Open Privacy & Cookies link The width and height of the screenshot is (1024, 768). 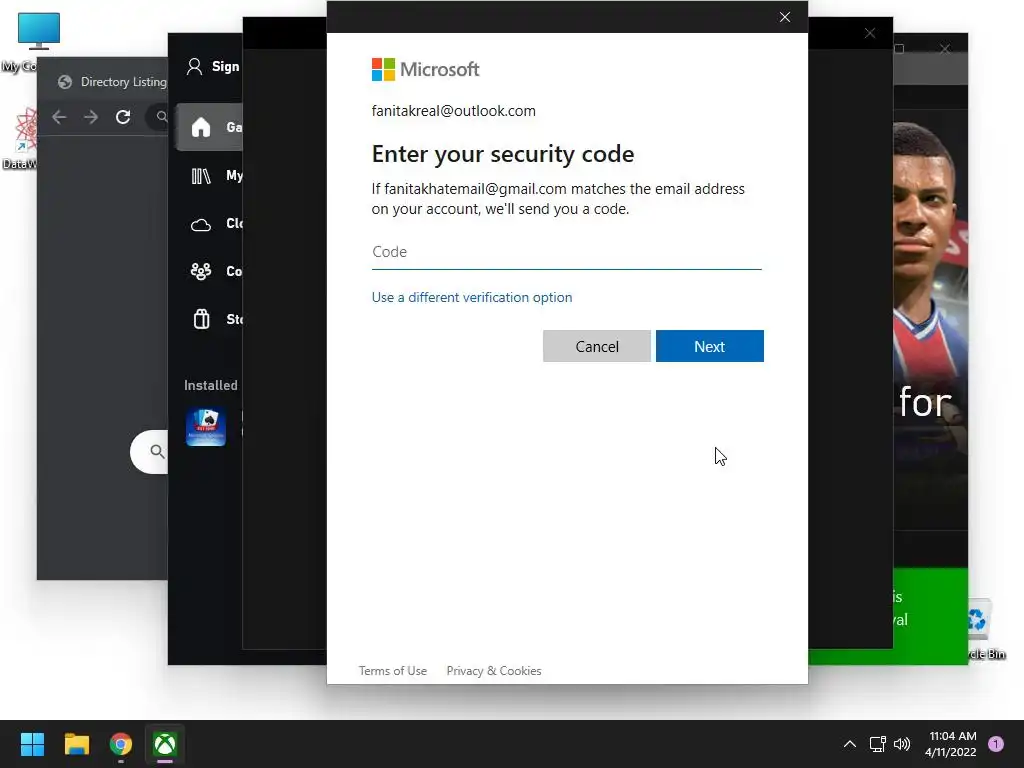point(494,671)
